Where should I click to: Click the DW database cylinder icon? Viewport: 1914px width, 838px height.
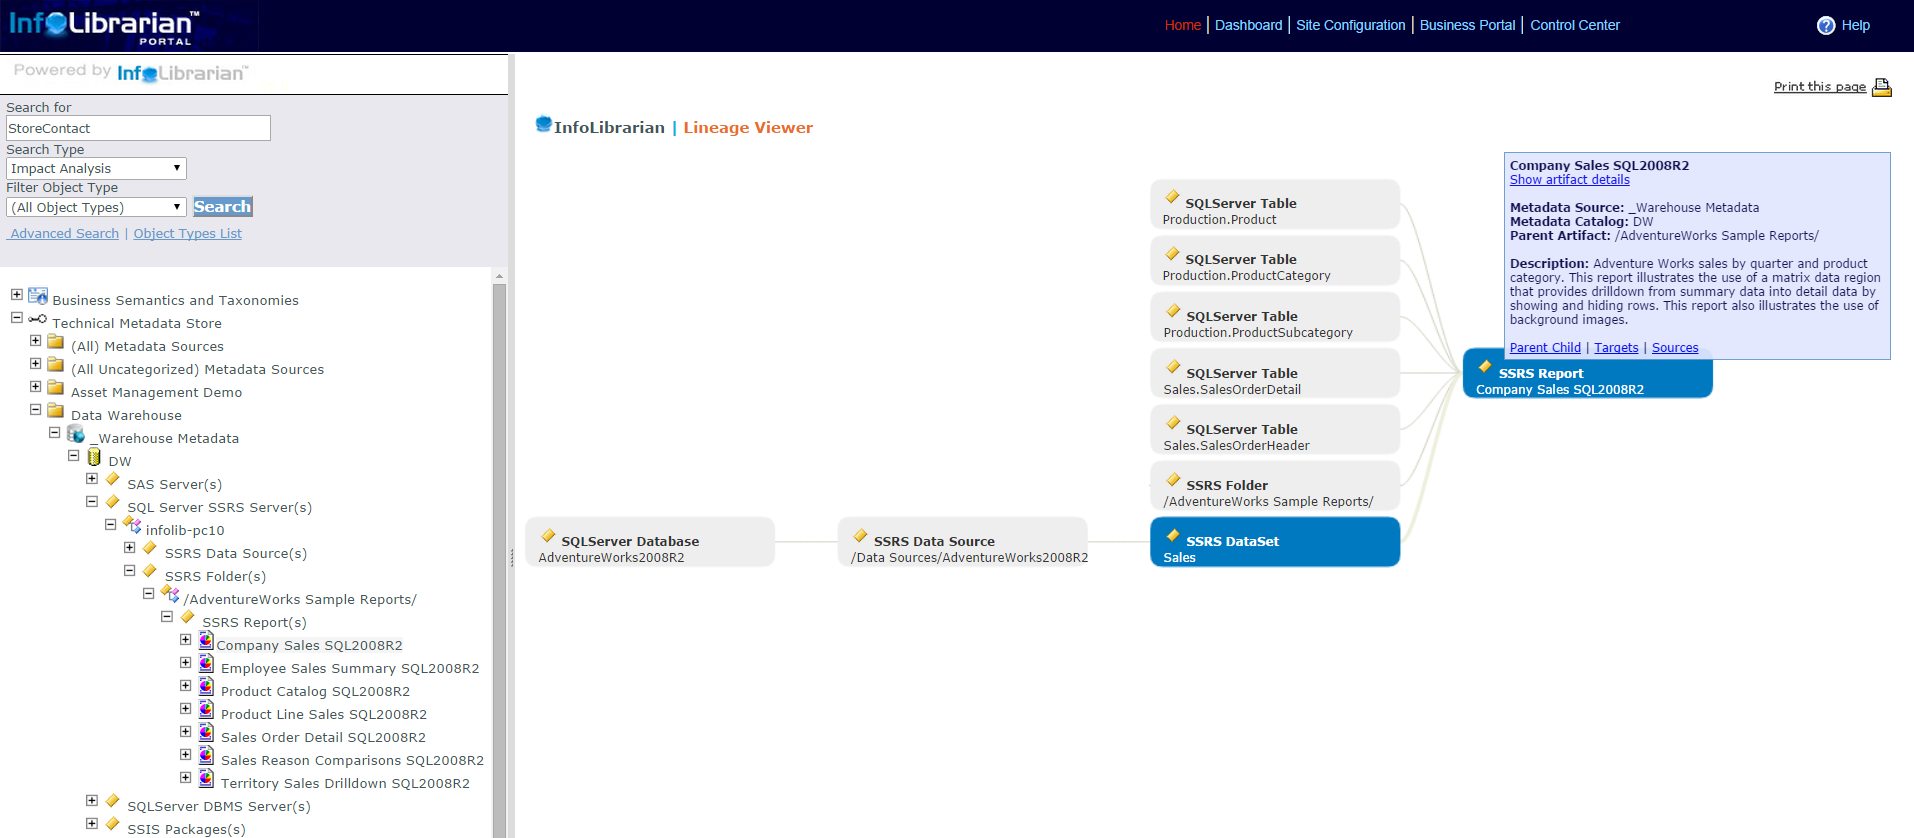click(x=94, y=457)
